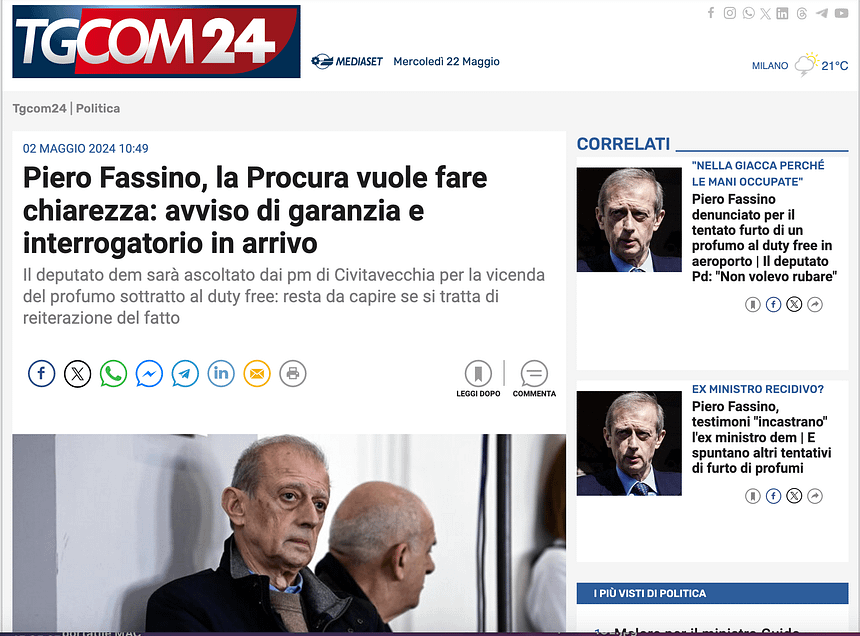Bookmark first related article for later
860x636 pixels.
[x=752, y=304]
